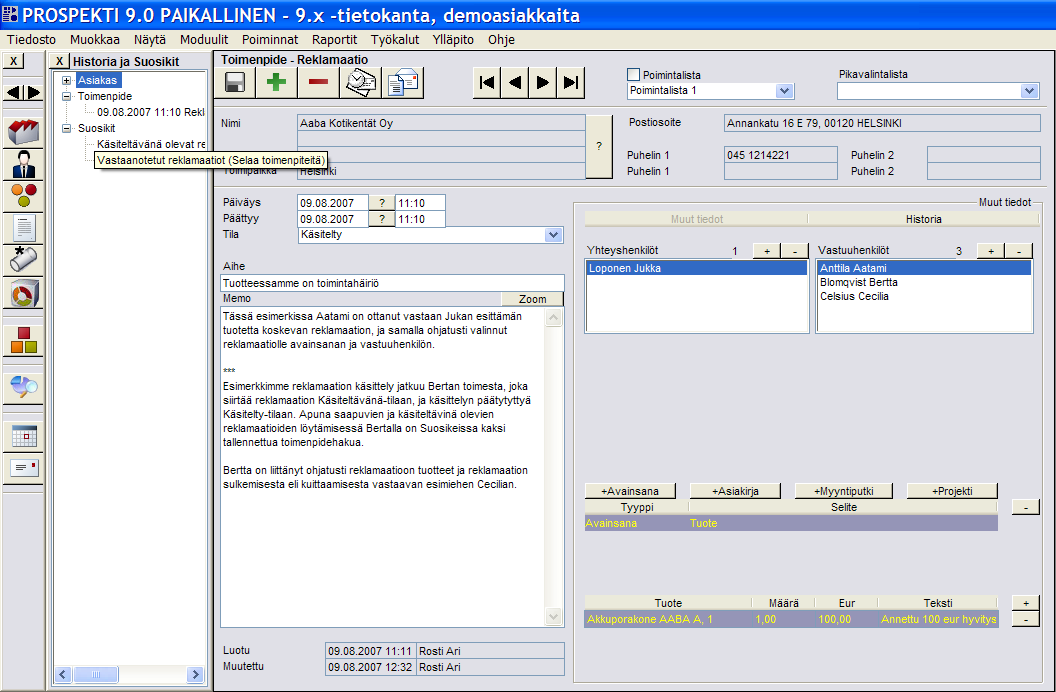Jump to the first record
This screenshot has height=692, width=1056.
(486, 83)
